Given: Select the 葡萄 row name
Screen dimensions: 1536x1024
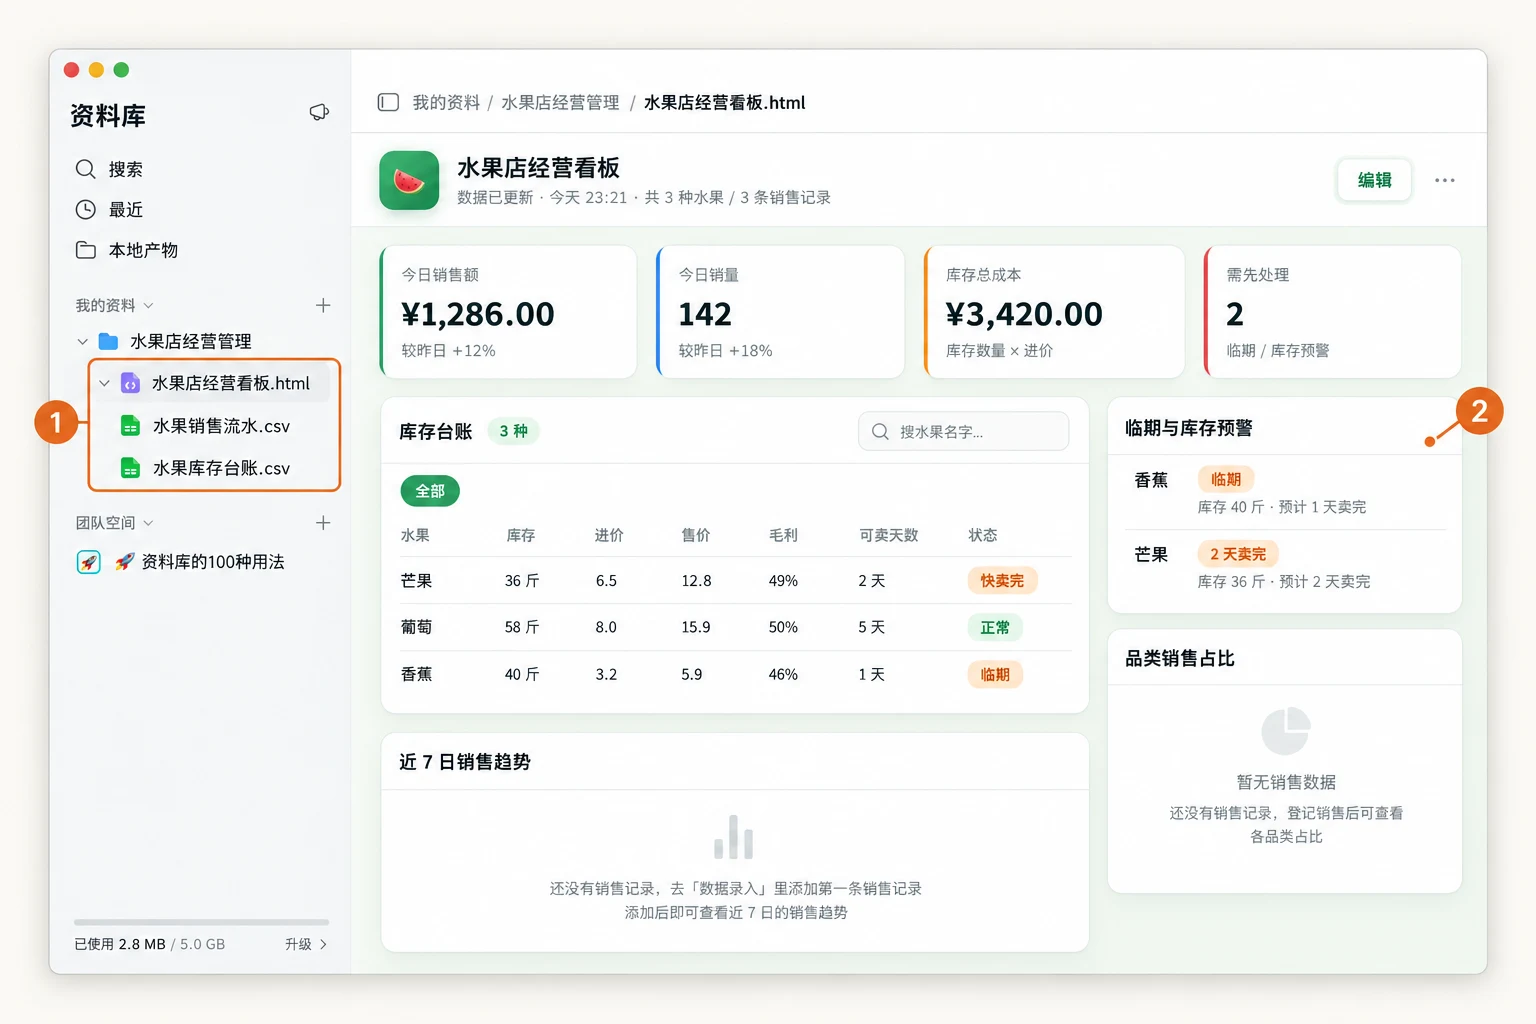Looking at the screenshot, I should point(417,628).
